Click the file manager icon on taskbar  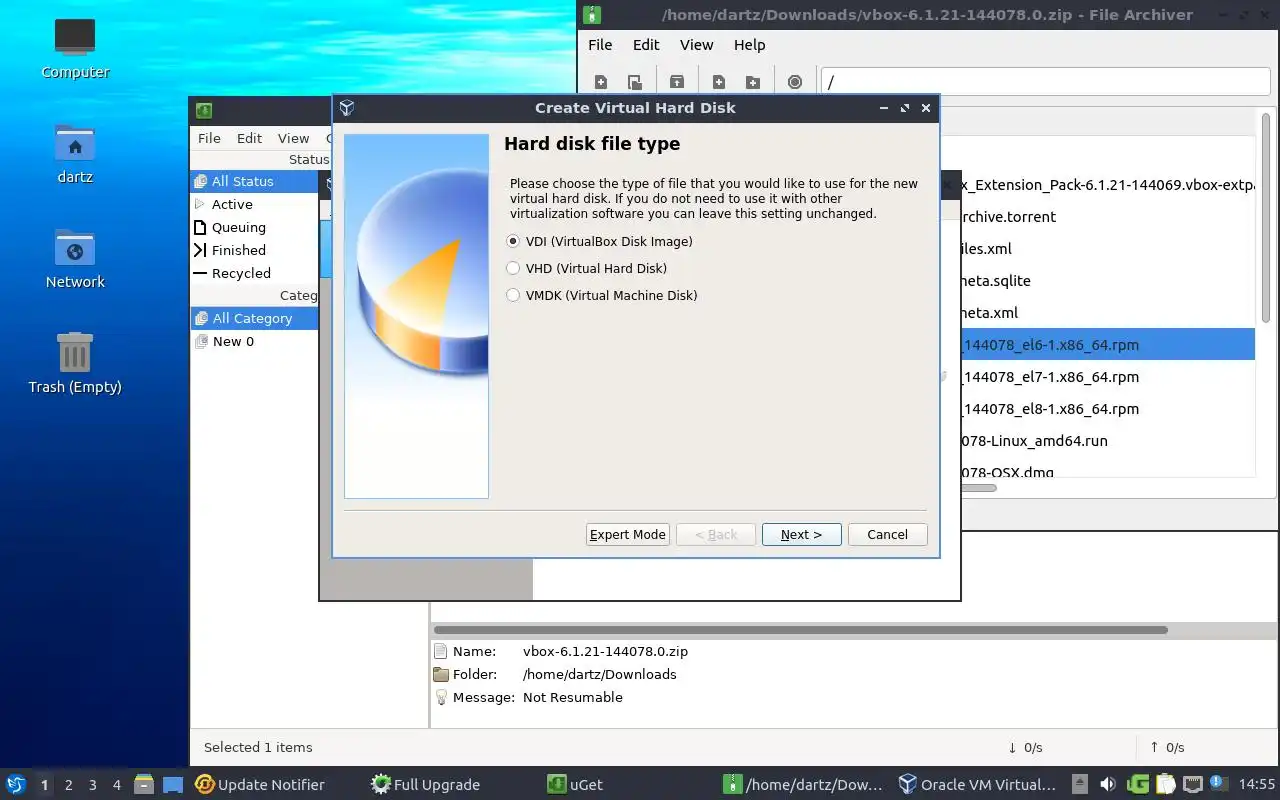coord(144,785)
